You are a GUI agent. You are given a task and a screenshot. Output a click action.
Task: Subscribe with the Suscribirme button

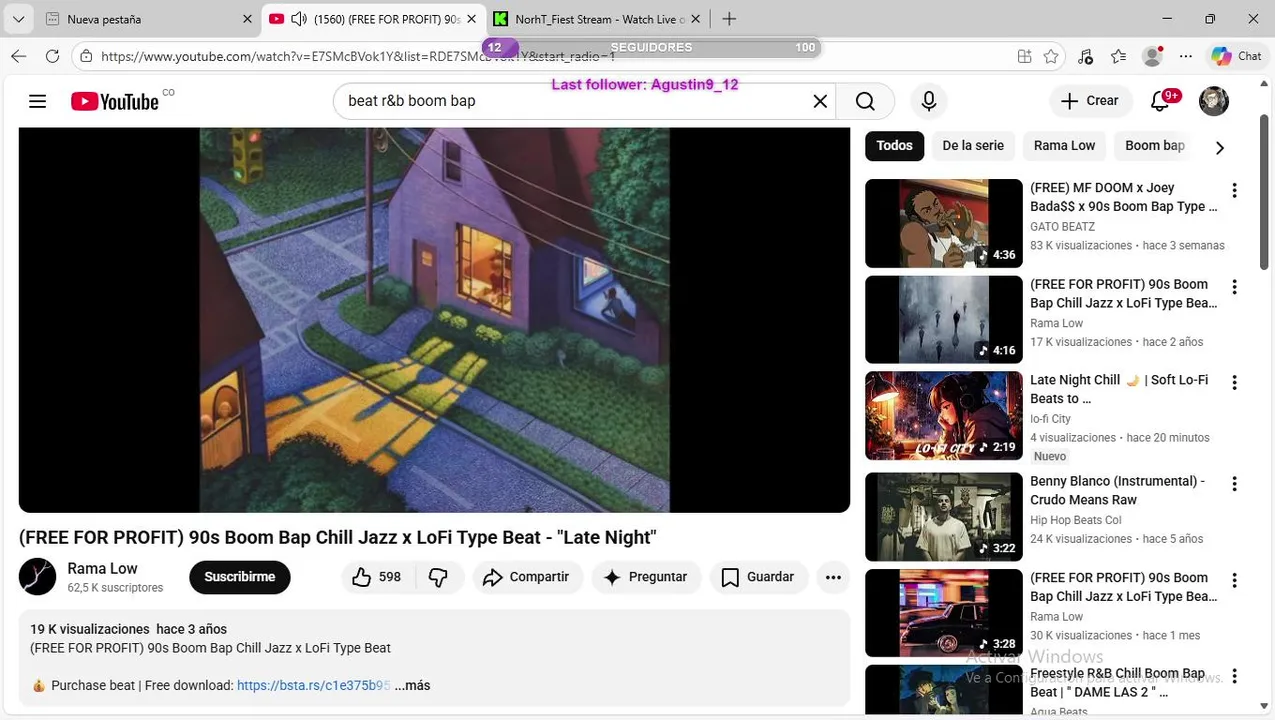click(x=240, y=577)
